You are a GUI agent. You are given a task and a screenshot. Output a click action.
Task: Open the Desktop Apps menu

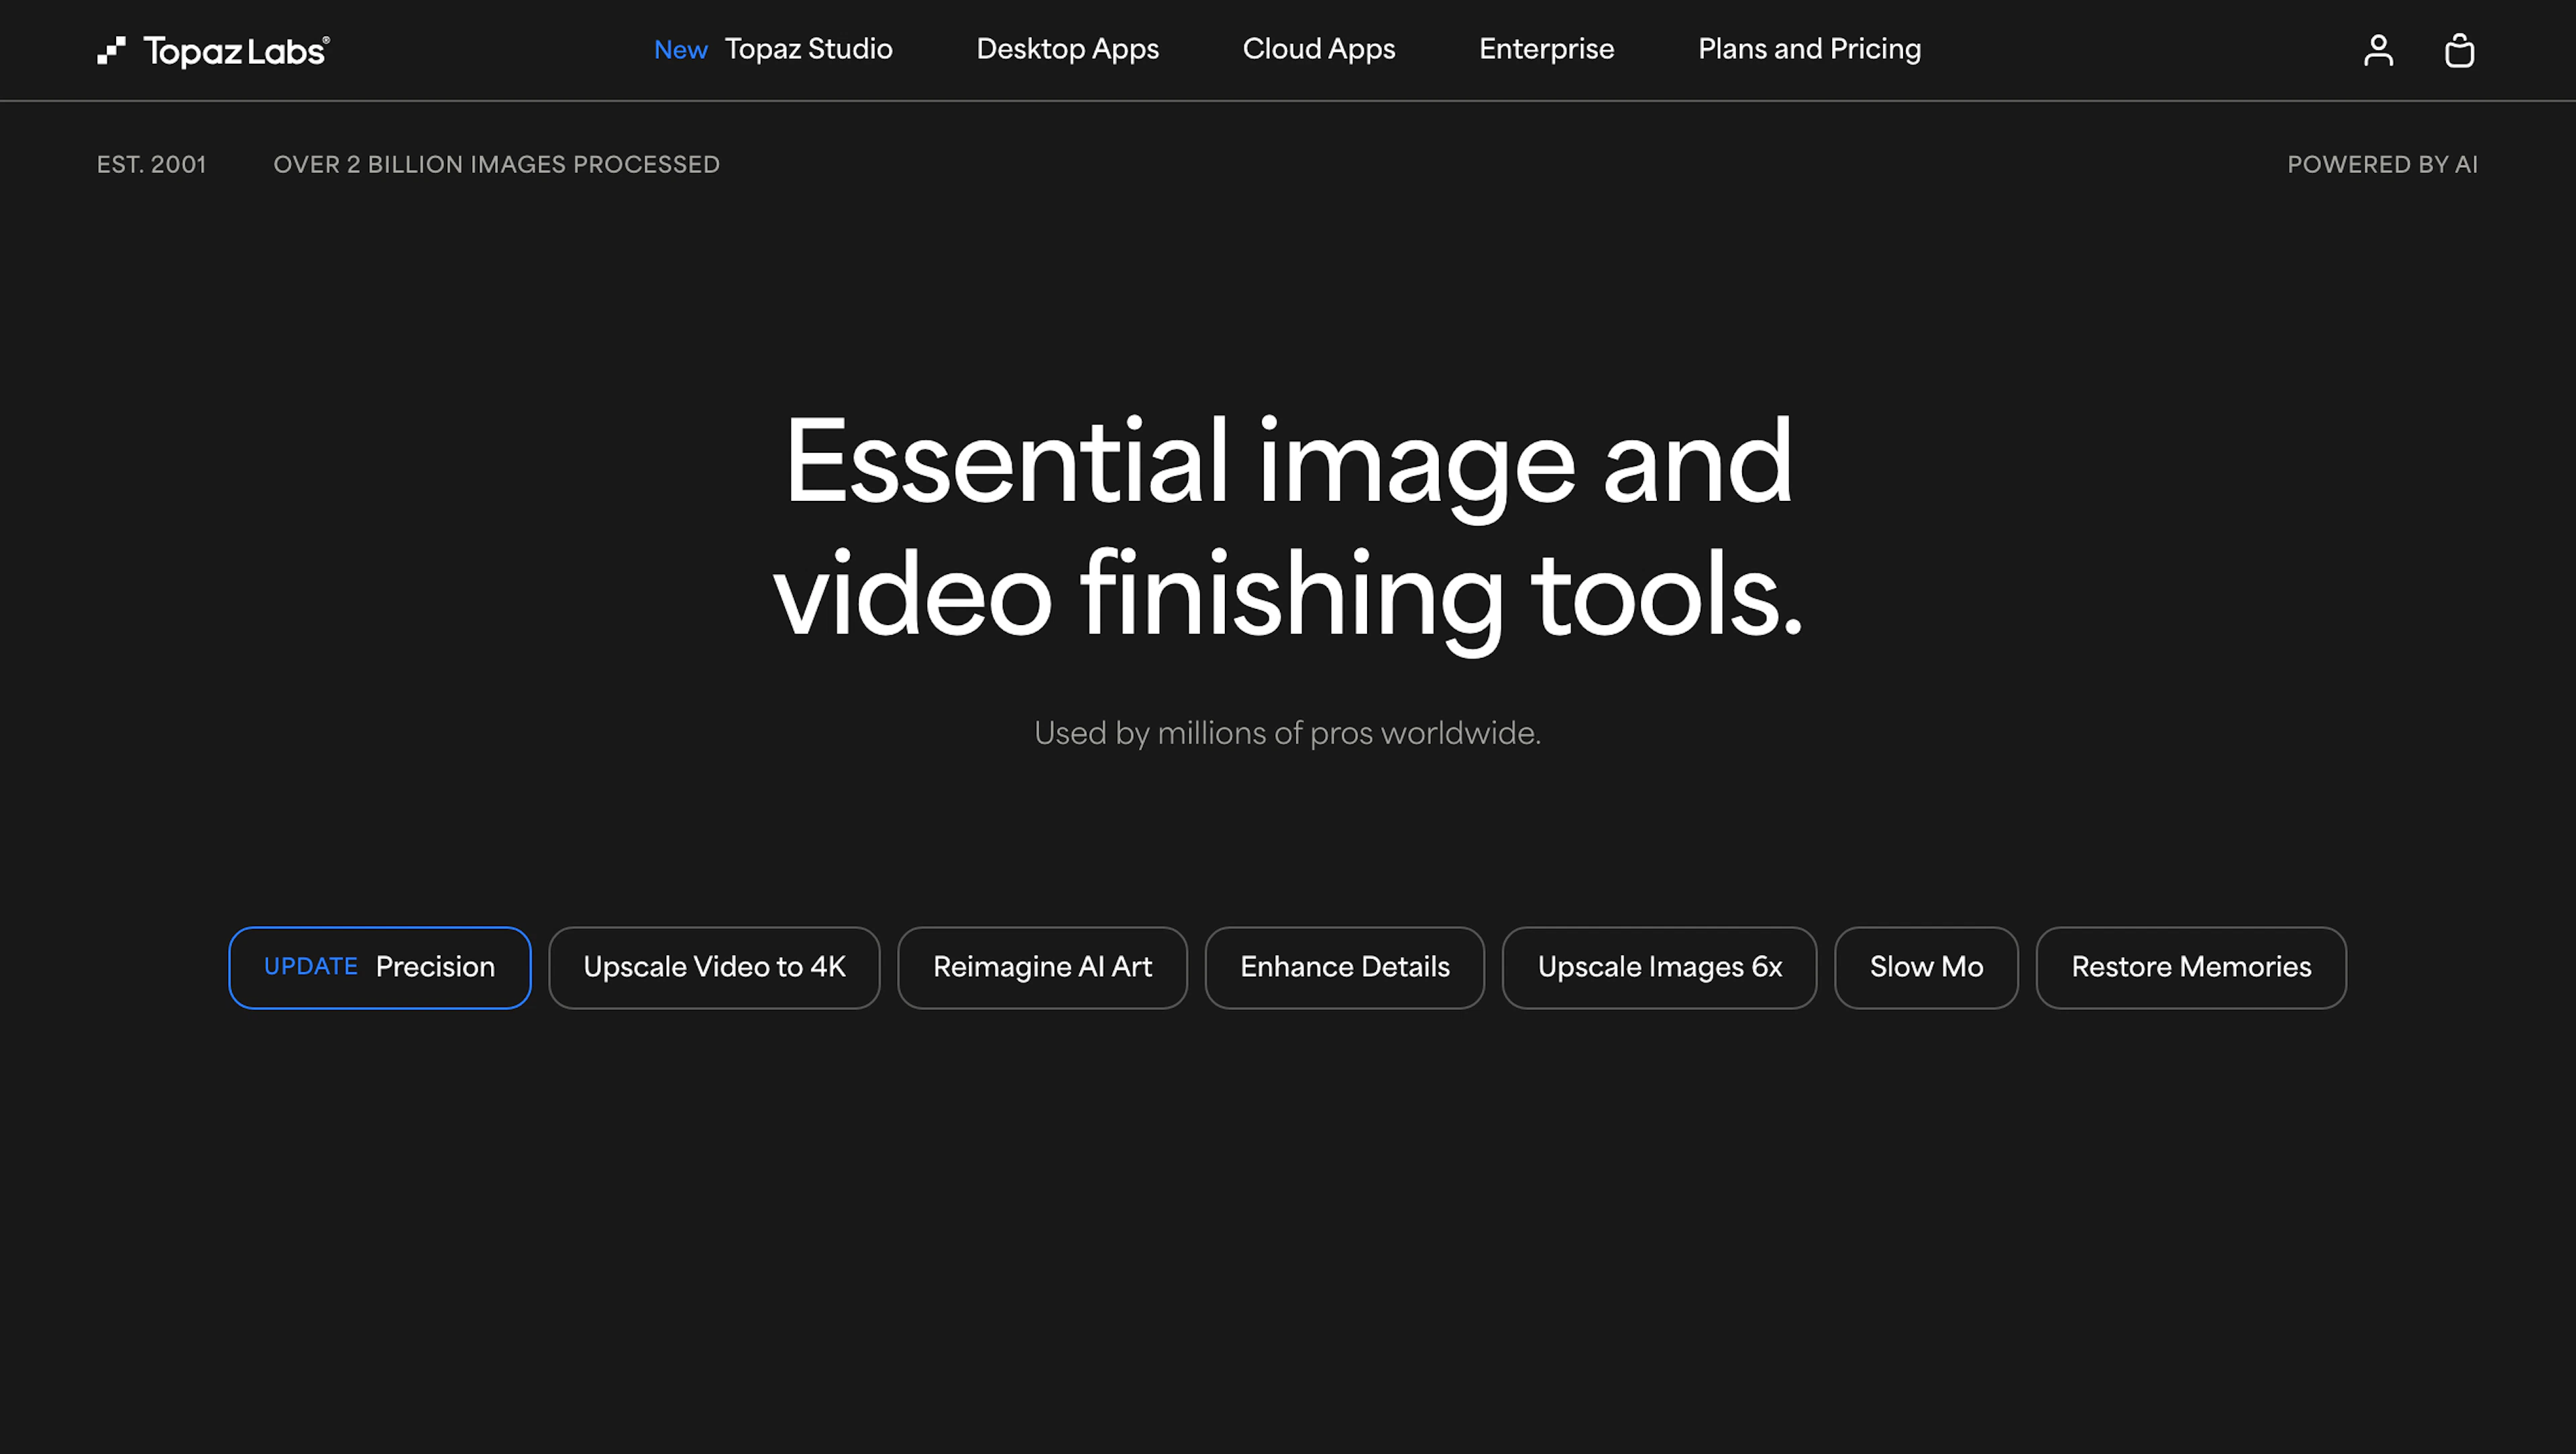[x=1067, y=49]
